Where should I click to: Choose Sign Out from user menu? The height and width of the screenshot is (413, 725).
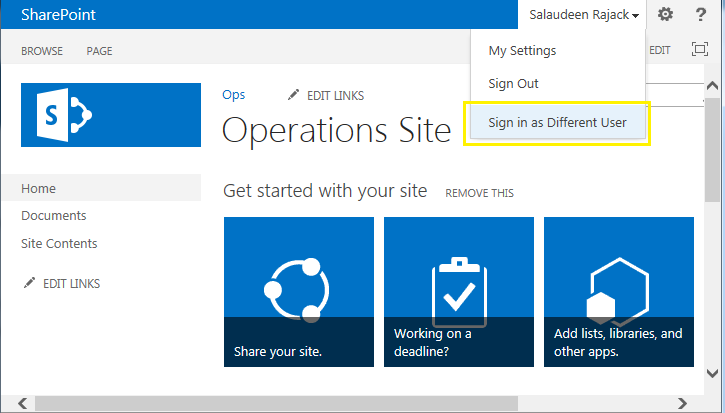[513, 84]
